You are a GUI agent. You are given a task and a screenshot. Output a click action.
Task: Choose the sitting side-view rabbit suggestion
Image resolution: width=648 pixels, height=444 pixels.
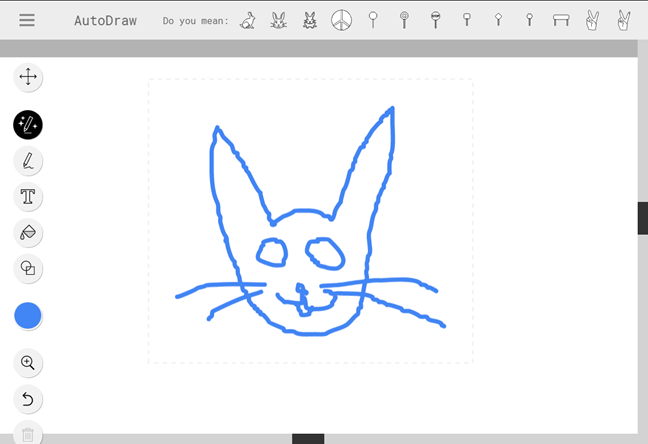point(248,20)
